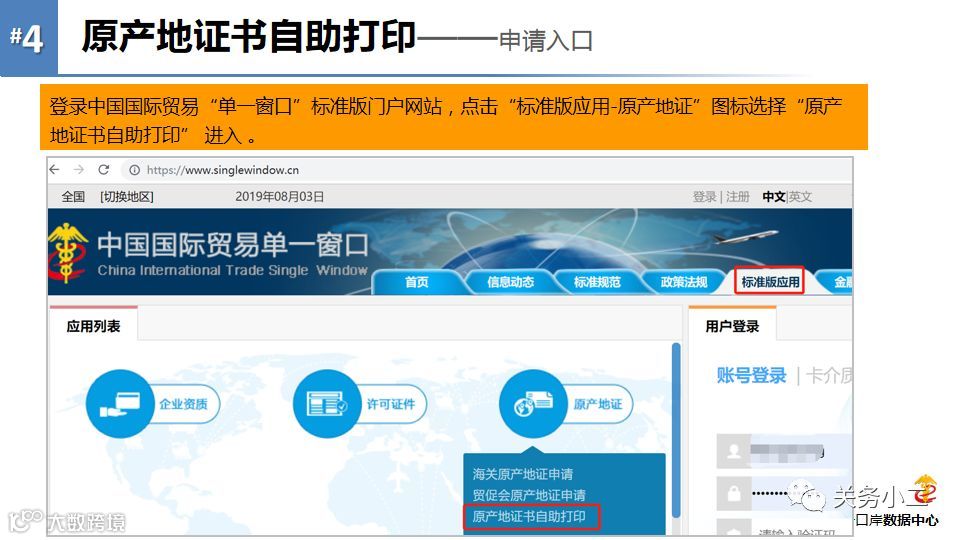Choose 贸促会原产地证申请 from the dropdown

(529, 495)
